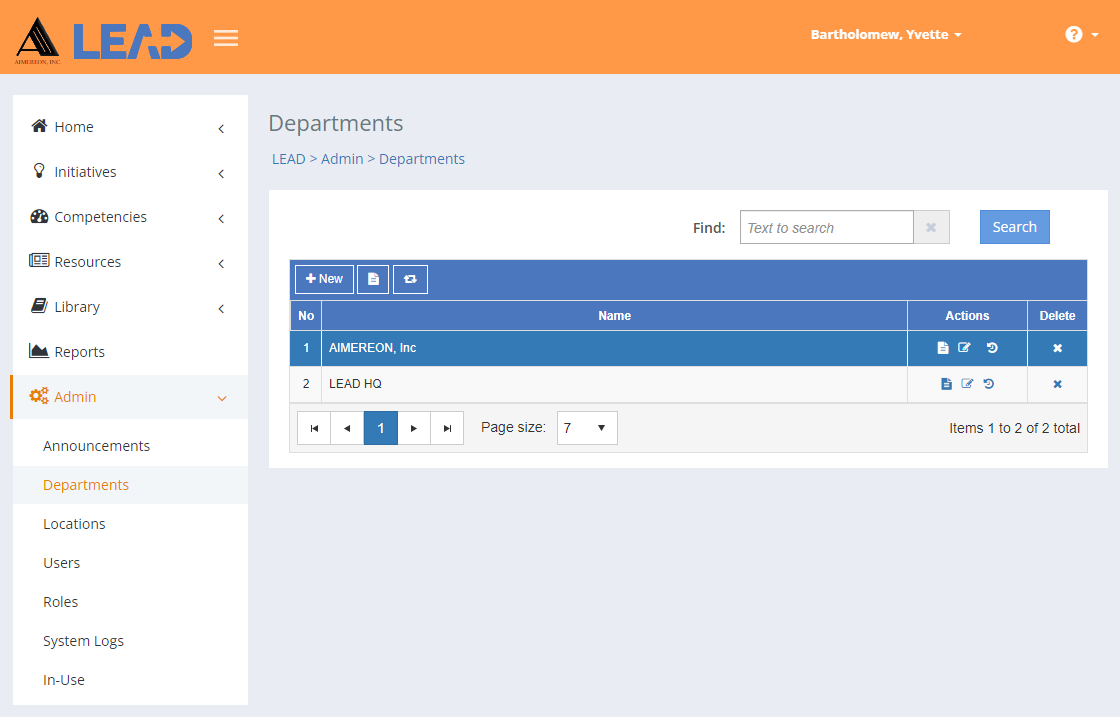Edit the LEAD HQ department
The width and height of the screenshot is (1120, 717).
967,384
